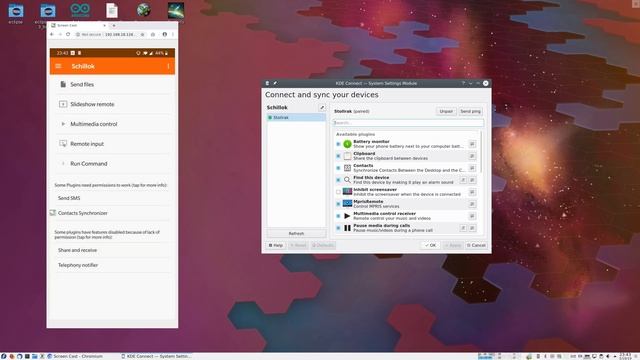640x360 pixels.
Task: Click the Refresh button under device list
Action: (296, 233)
